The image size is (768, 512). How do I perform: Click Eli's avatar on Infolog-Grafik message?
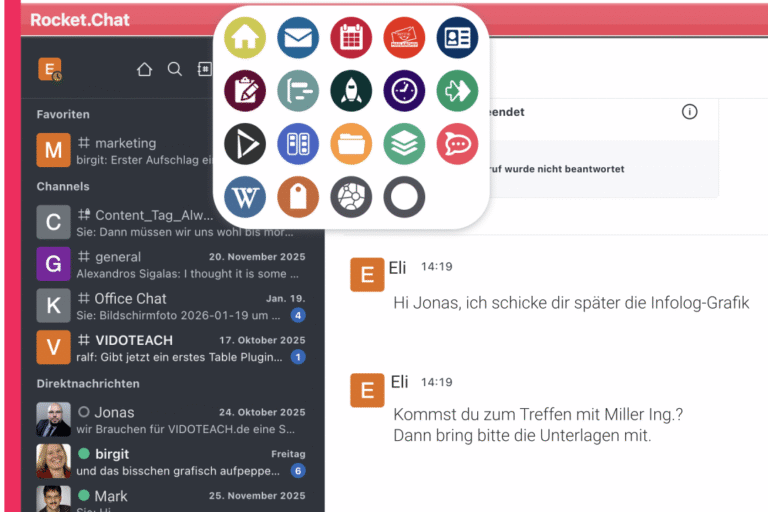(367, 274)
